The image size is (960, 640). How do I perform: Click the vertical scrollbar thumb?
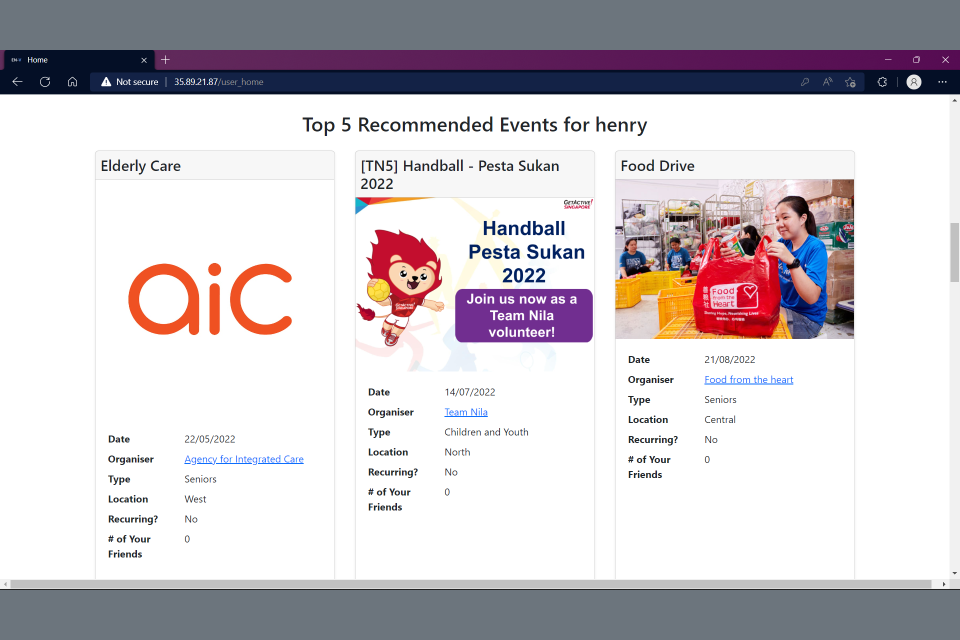pos(954,252)
